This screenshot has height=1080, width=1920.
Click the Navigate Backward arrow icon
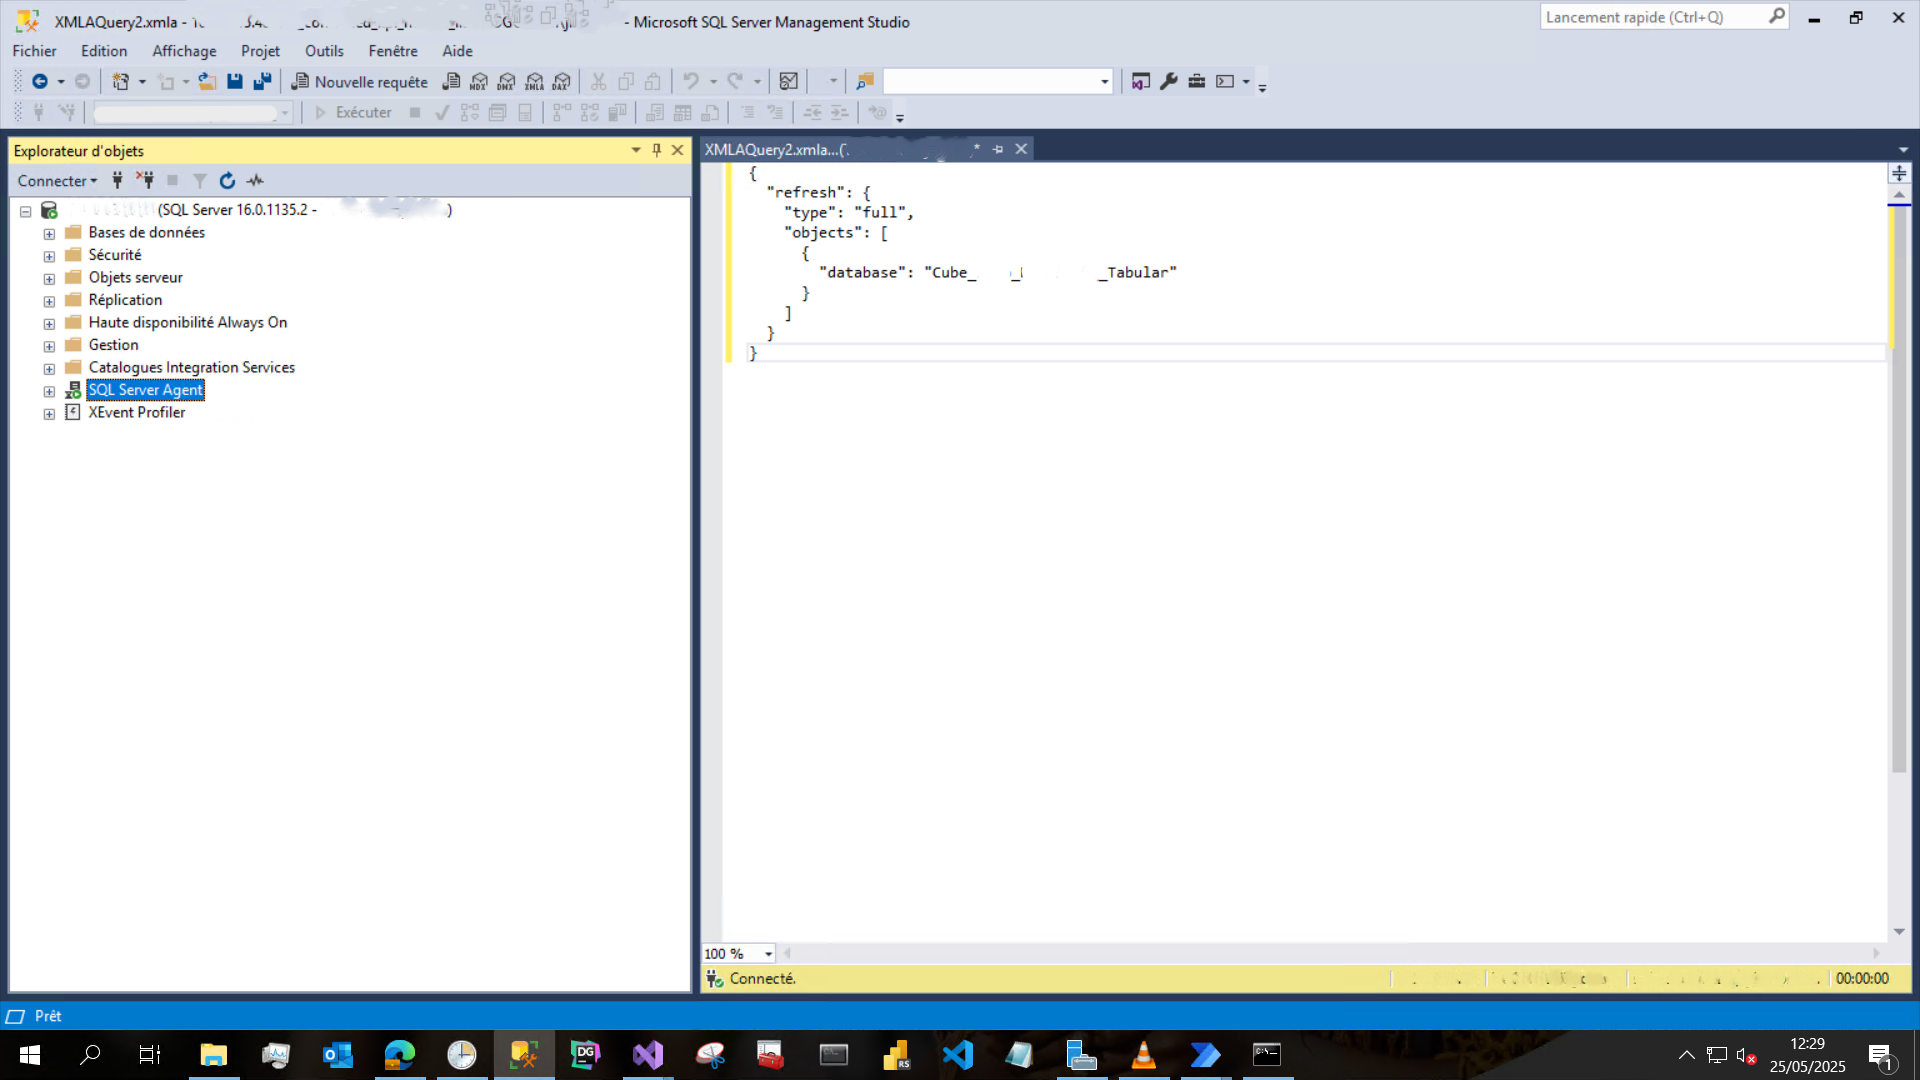point(40,82)
